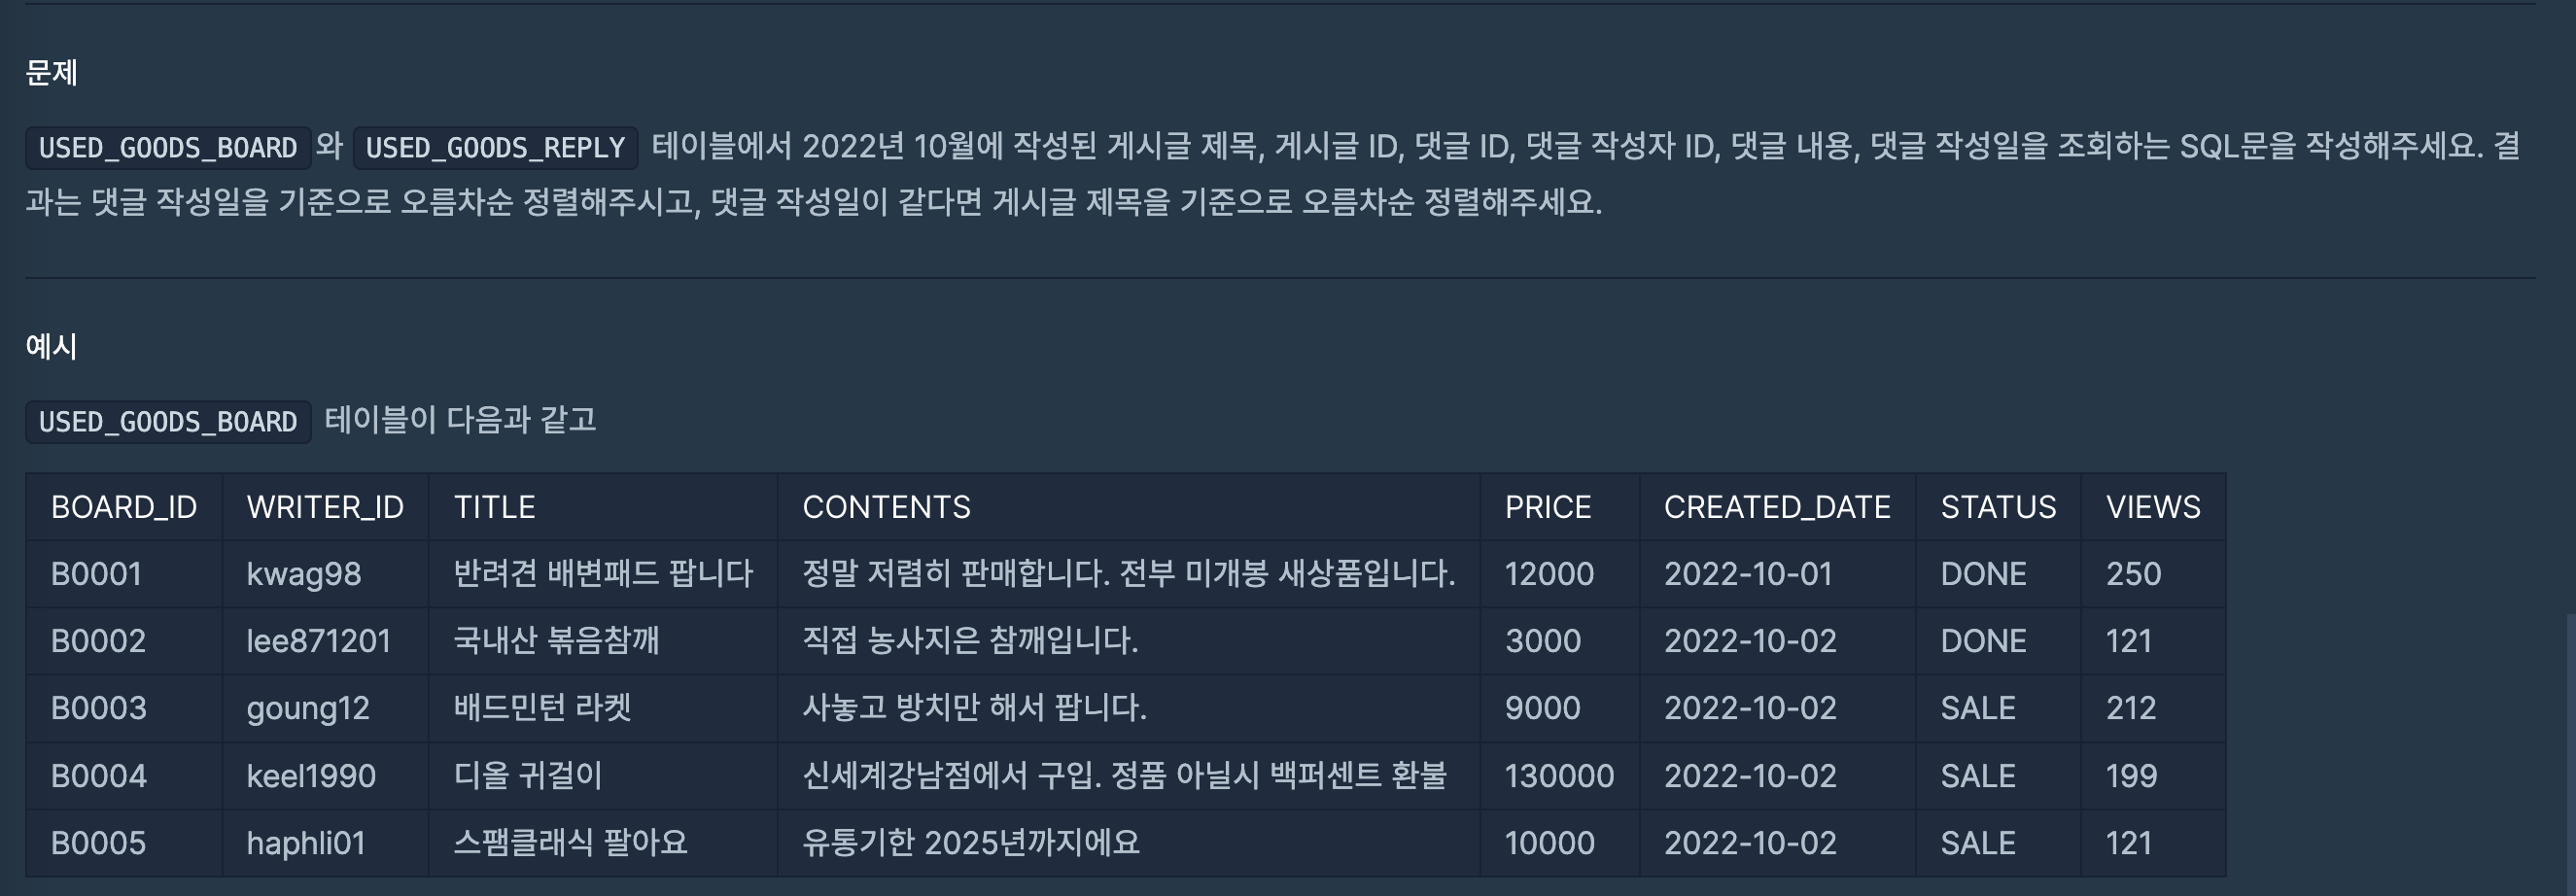Click the PRICE column header

pos(1547,507)
